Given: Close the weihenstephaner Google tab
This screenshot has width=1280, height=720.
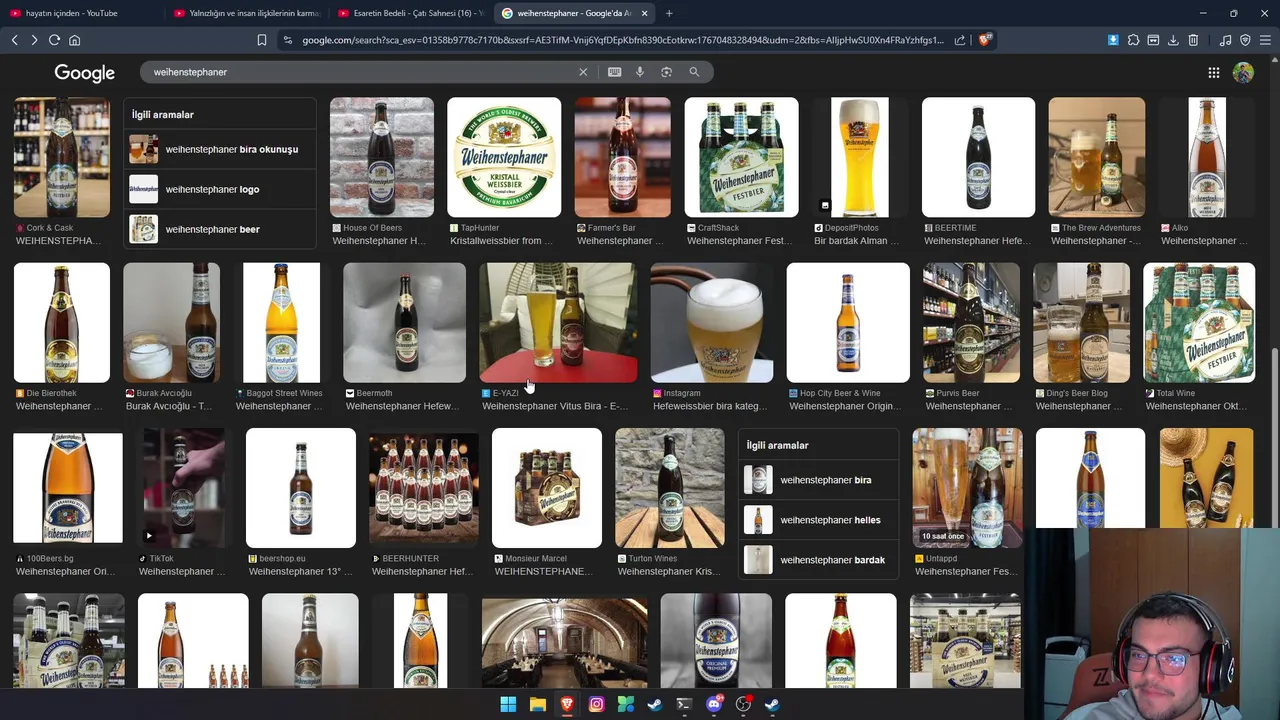Looking at the screenshot, I should click(644, 13).
